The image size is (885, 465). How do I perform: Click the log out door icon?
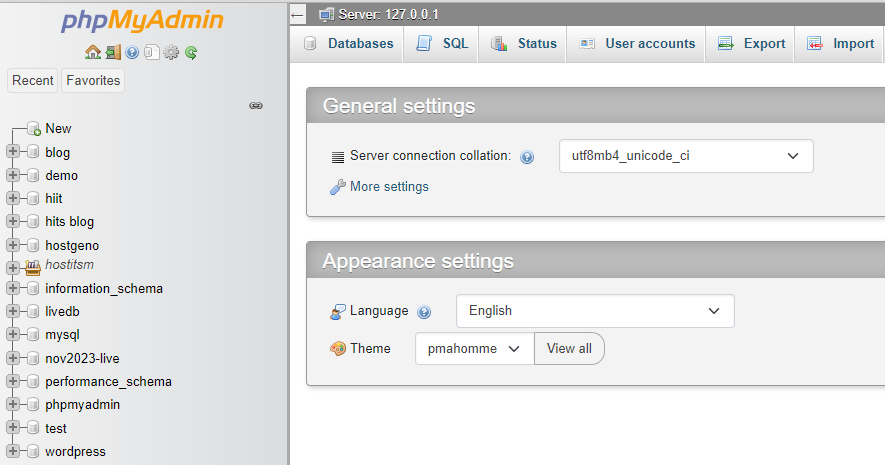[x=113, y=52]
